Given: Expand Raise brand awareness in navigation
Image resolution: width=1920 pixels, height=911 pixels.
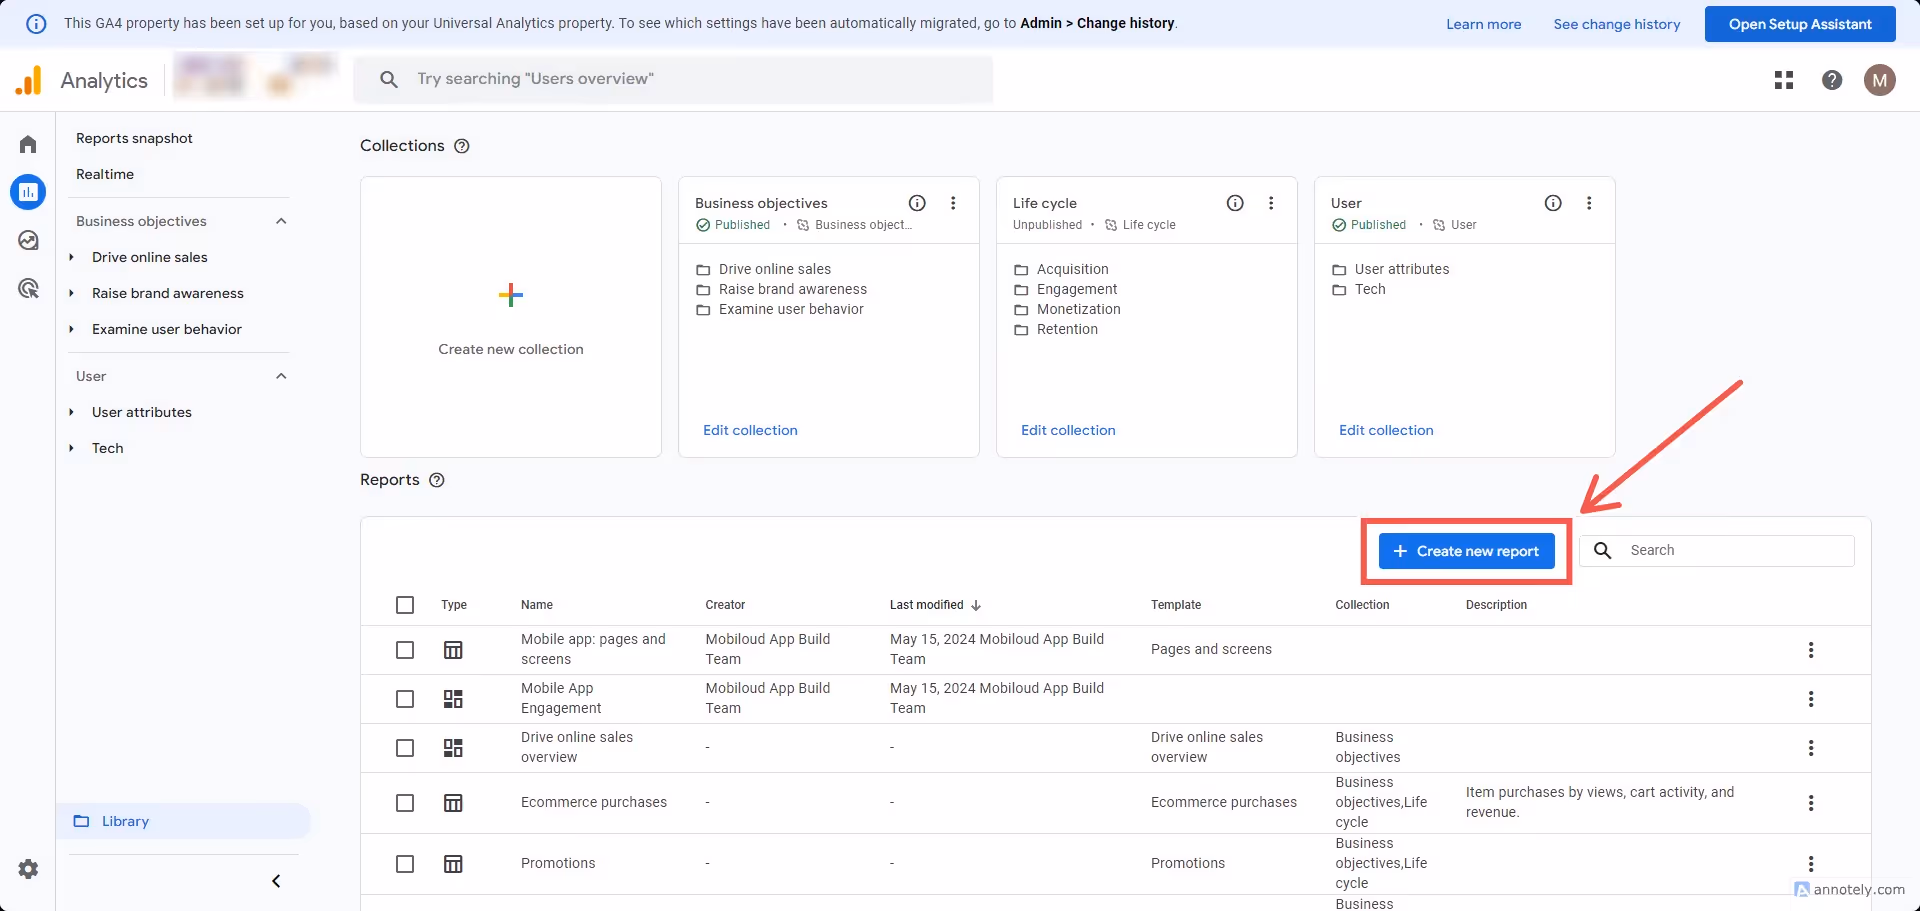Looking at the screenshot, I should point(72,293).
